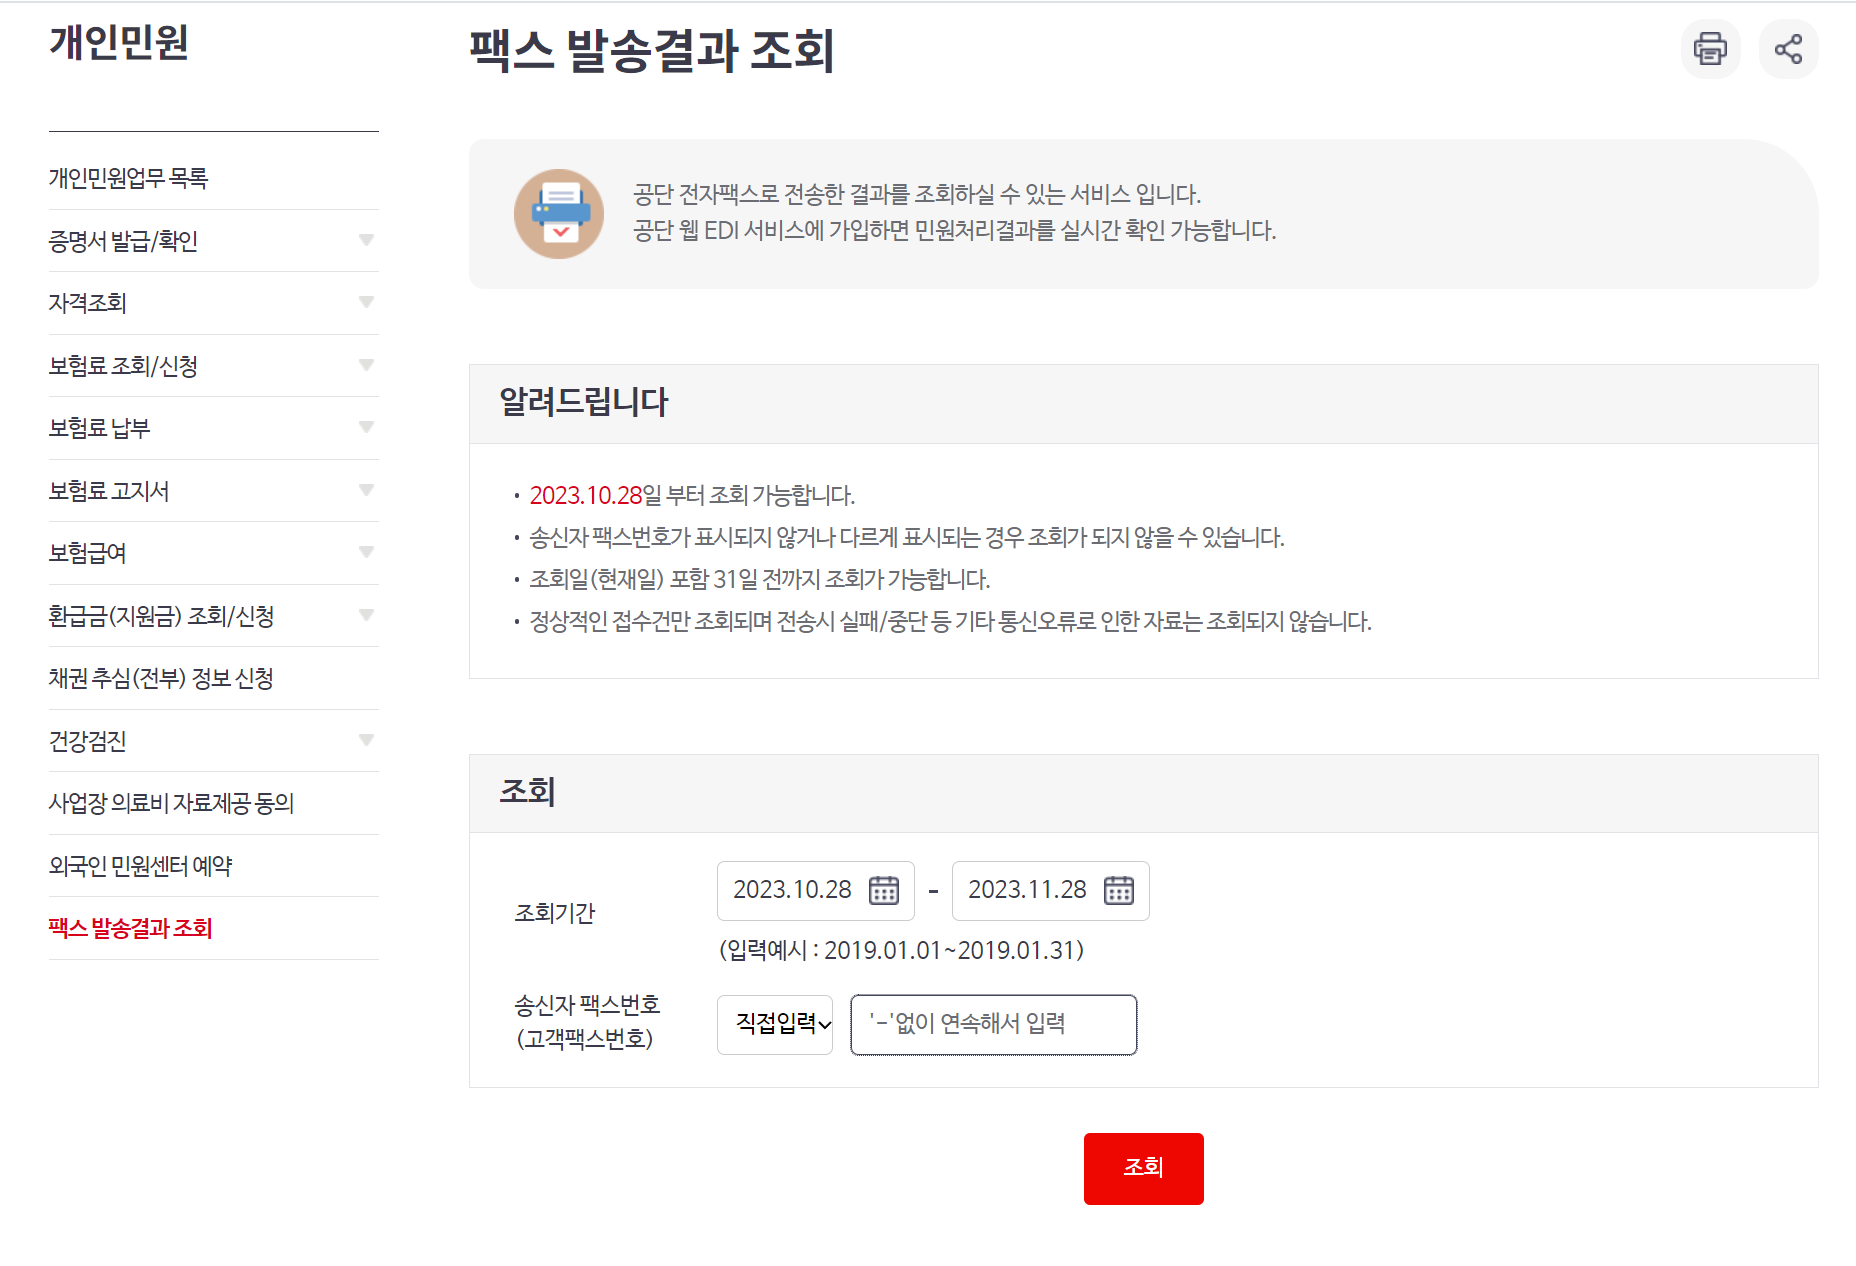Viewport: 1856px width, 1266px height.
Task: Click the fax machine icon in the info banner
Action: coord(559,213)
